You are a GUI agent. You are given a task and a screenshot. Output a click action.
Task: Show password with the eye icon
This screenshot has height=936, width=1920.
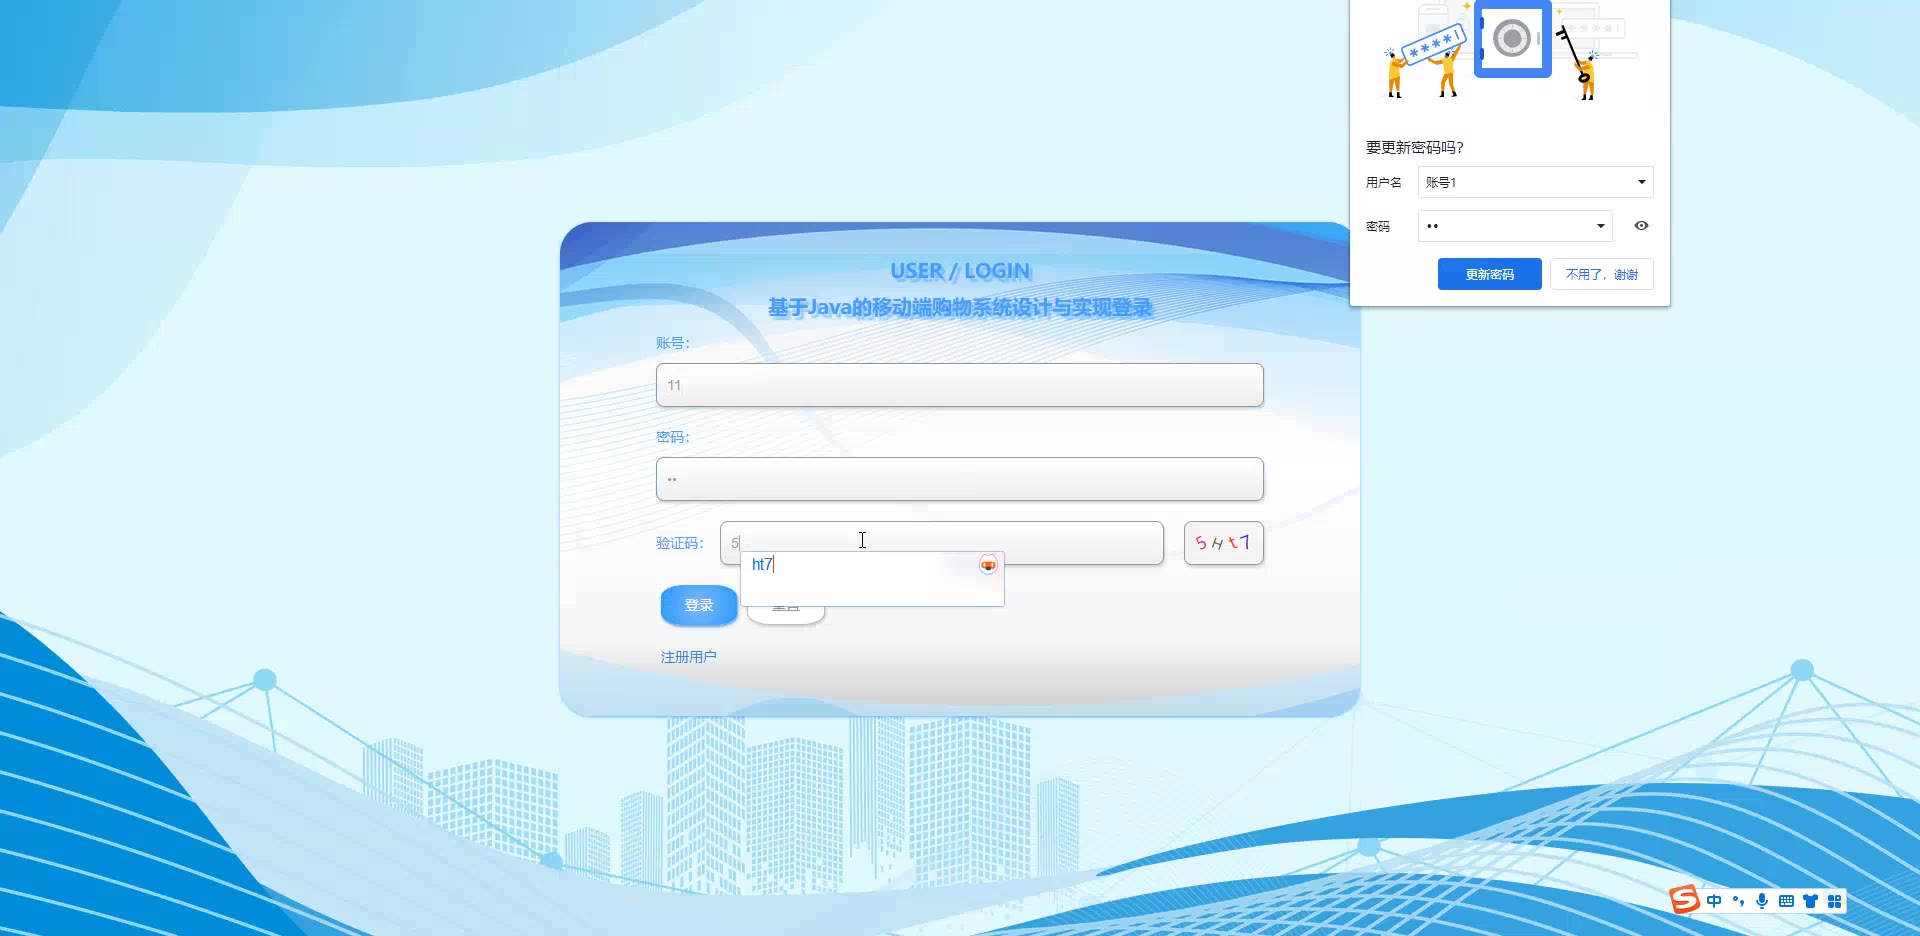tap(1641, 226)
